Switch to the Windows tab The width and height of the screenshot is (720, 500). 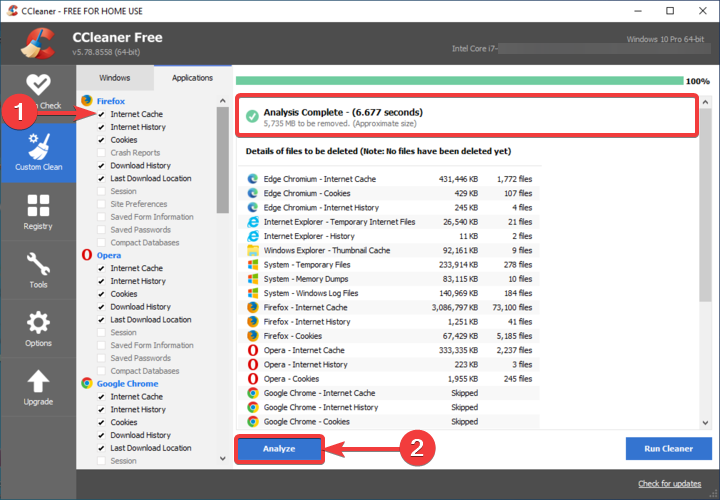tap(114, 78)
